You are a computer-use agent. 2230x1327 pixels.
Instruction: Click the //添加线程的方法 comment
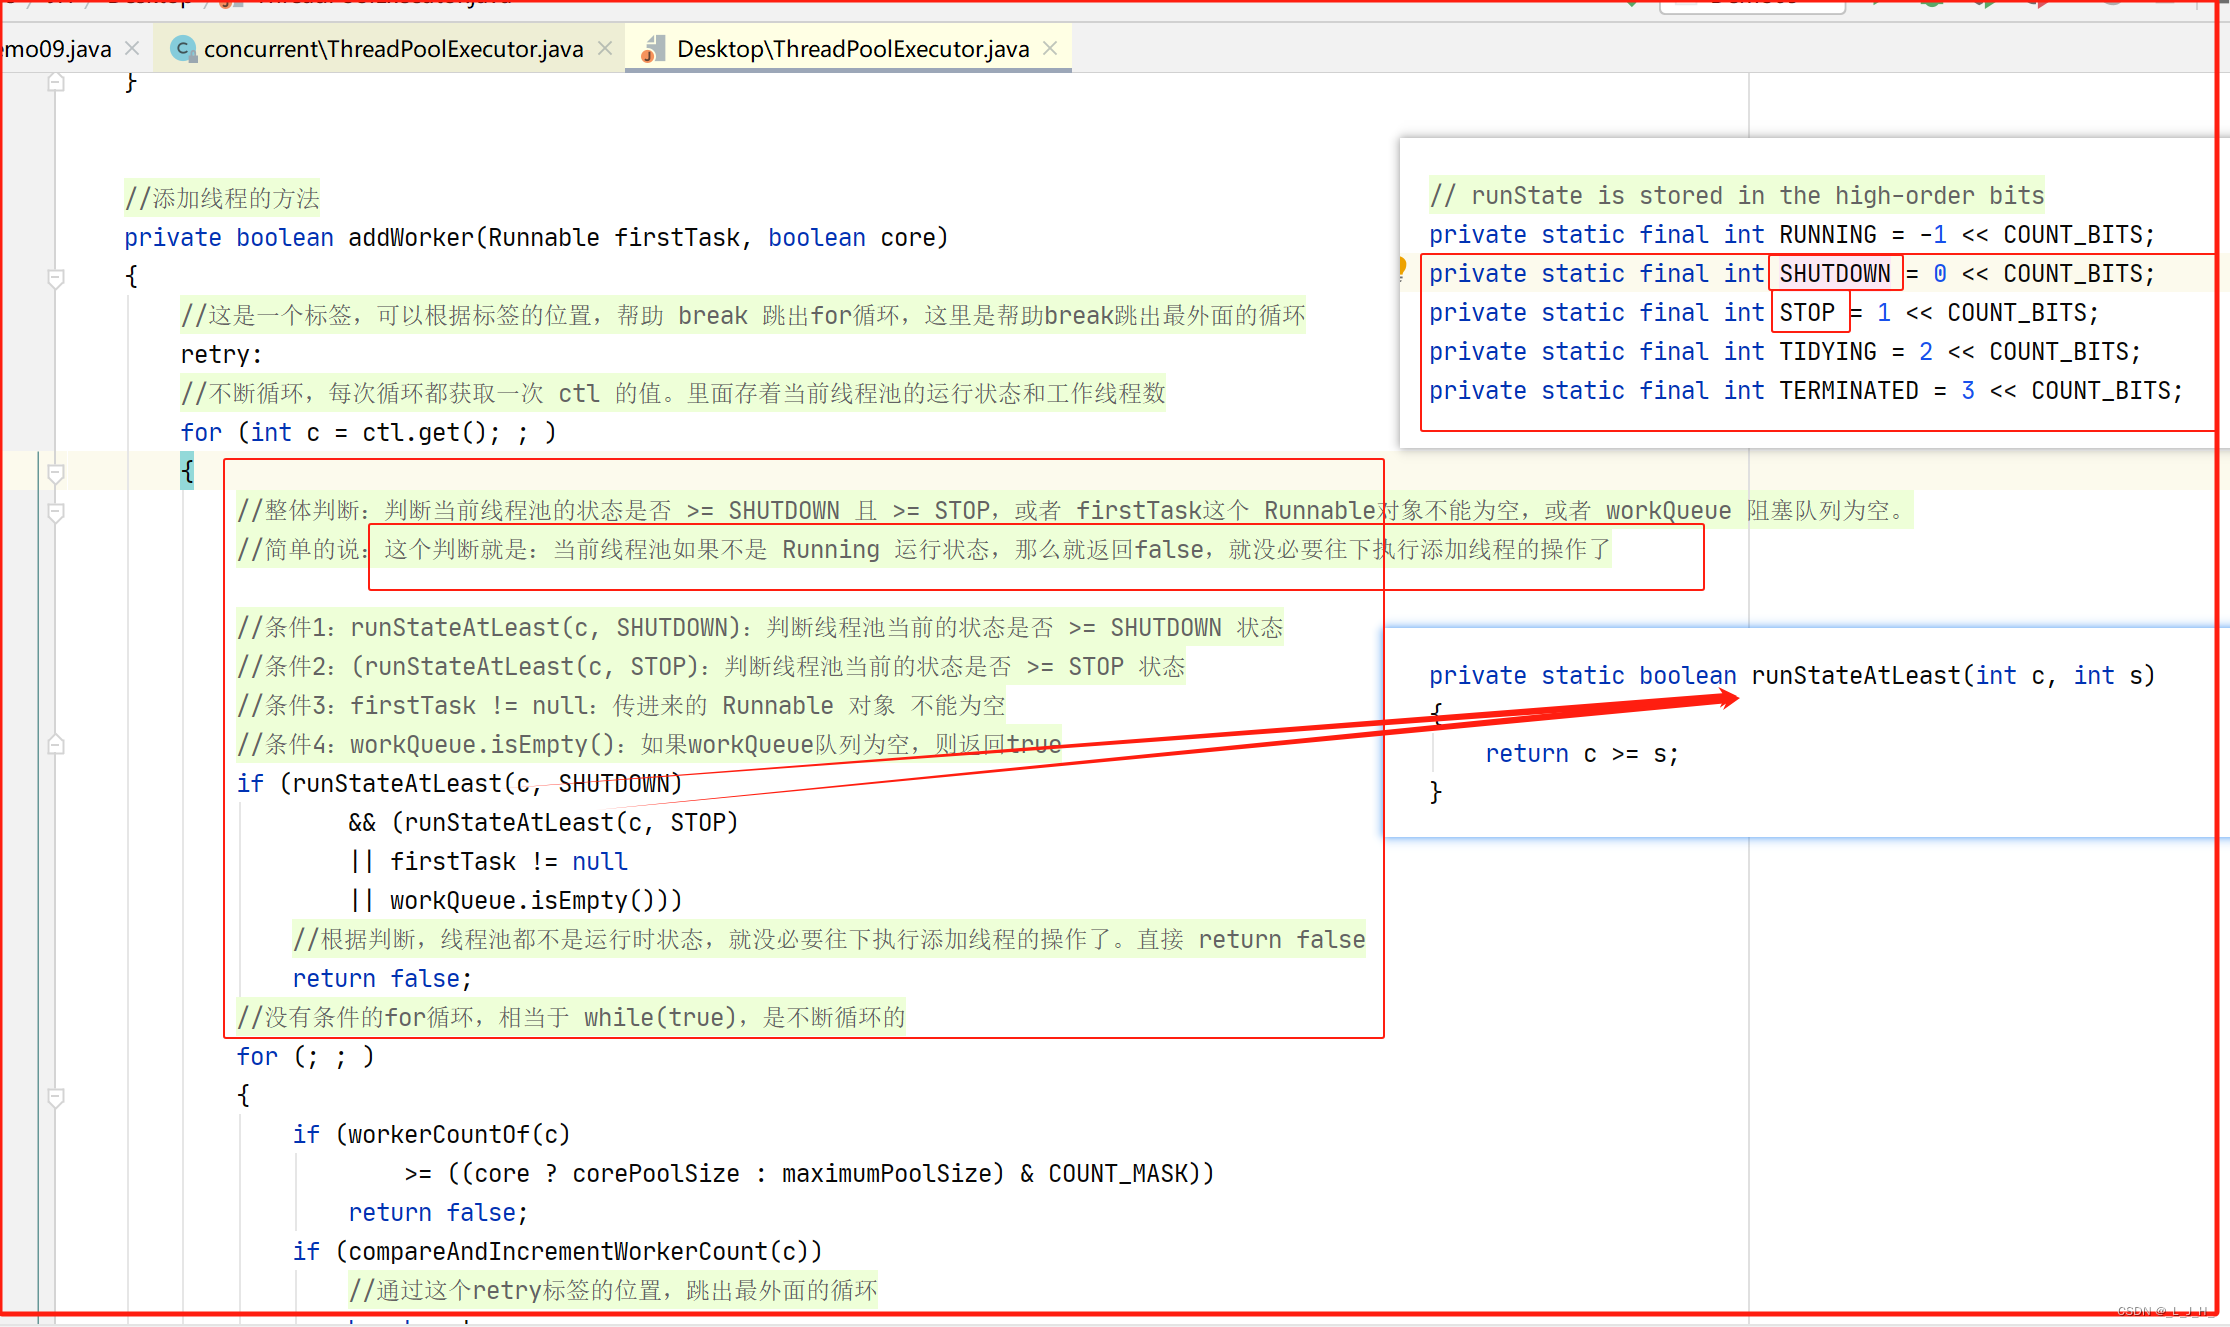pyautogui.click(x=222, y=199)
